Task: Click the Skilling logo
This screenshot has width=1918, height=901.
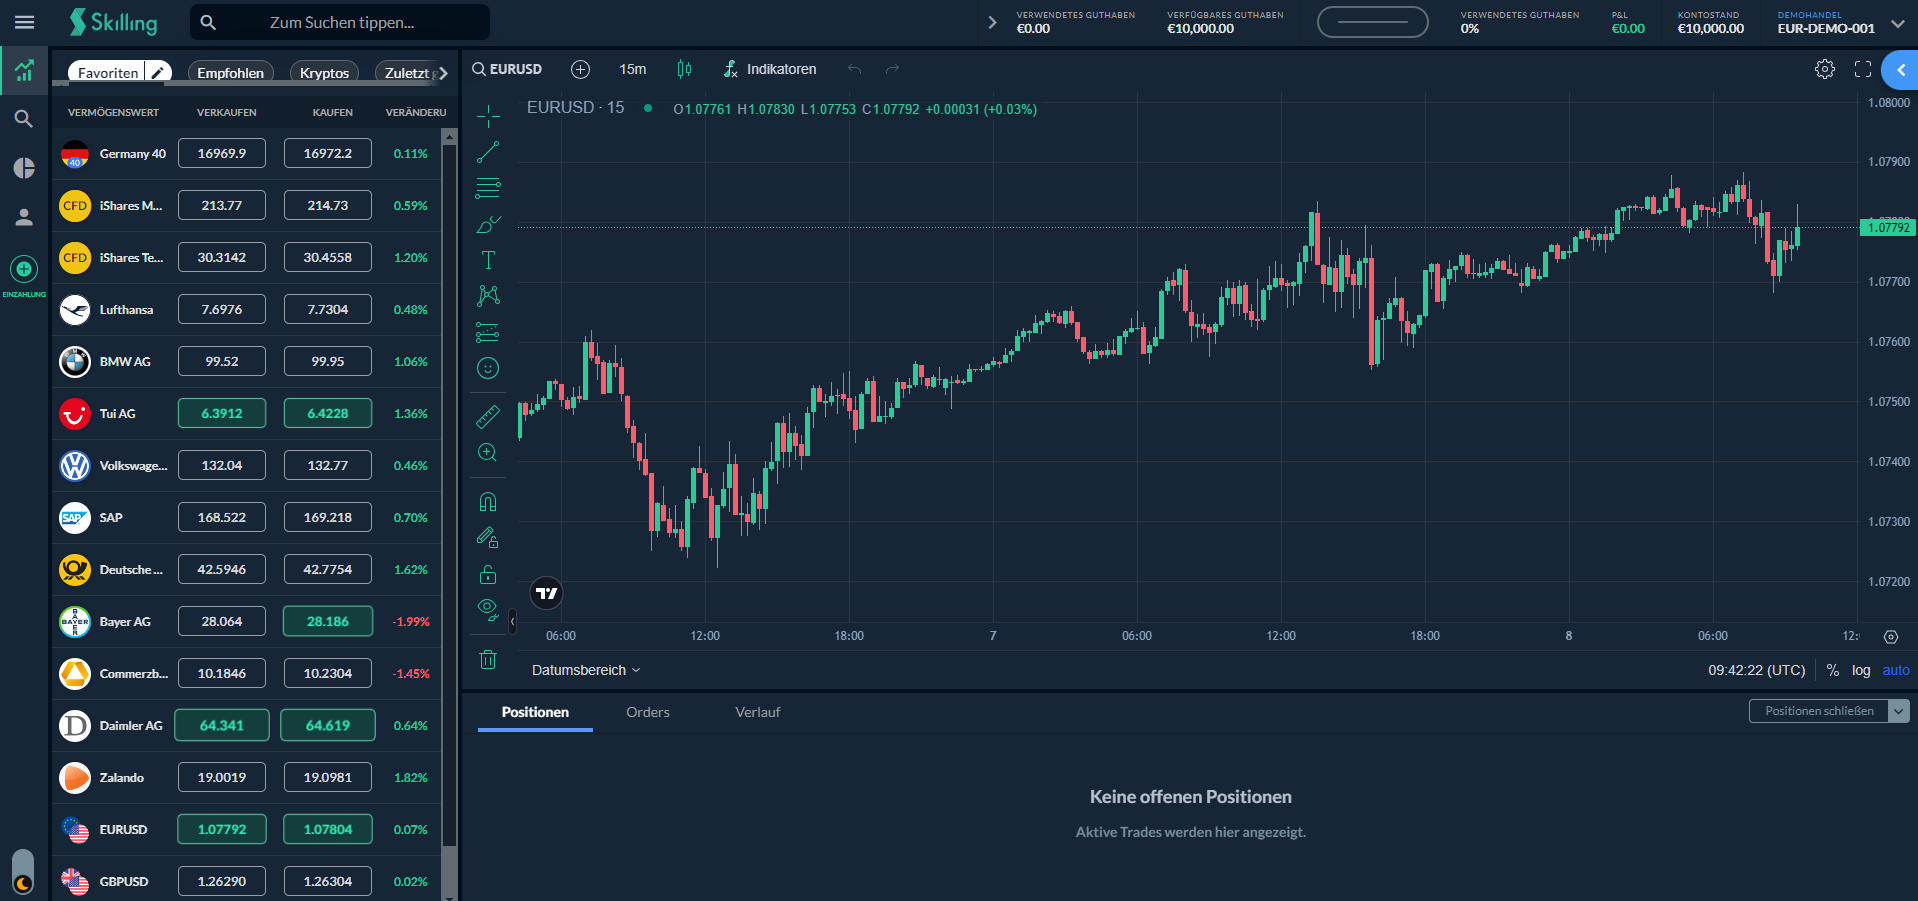Action: pos(113,22)
